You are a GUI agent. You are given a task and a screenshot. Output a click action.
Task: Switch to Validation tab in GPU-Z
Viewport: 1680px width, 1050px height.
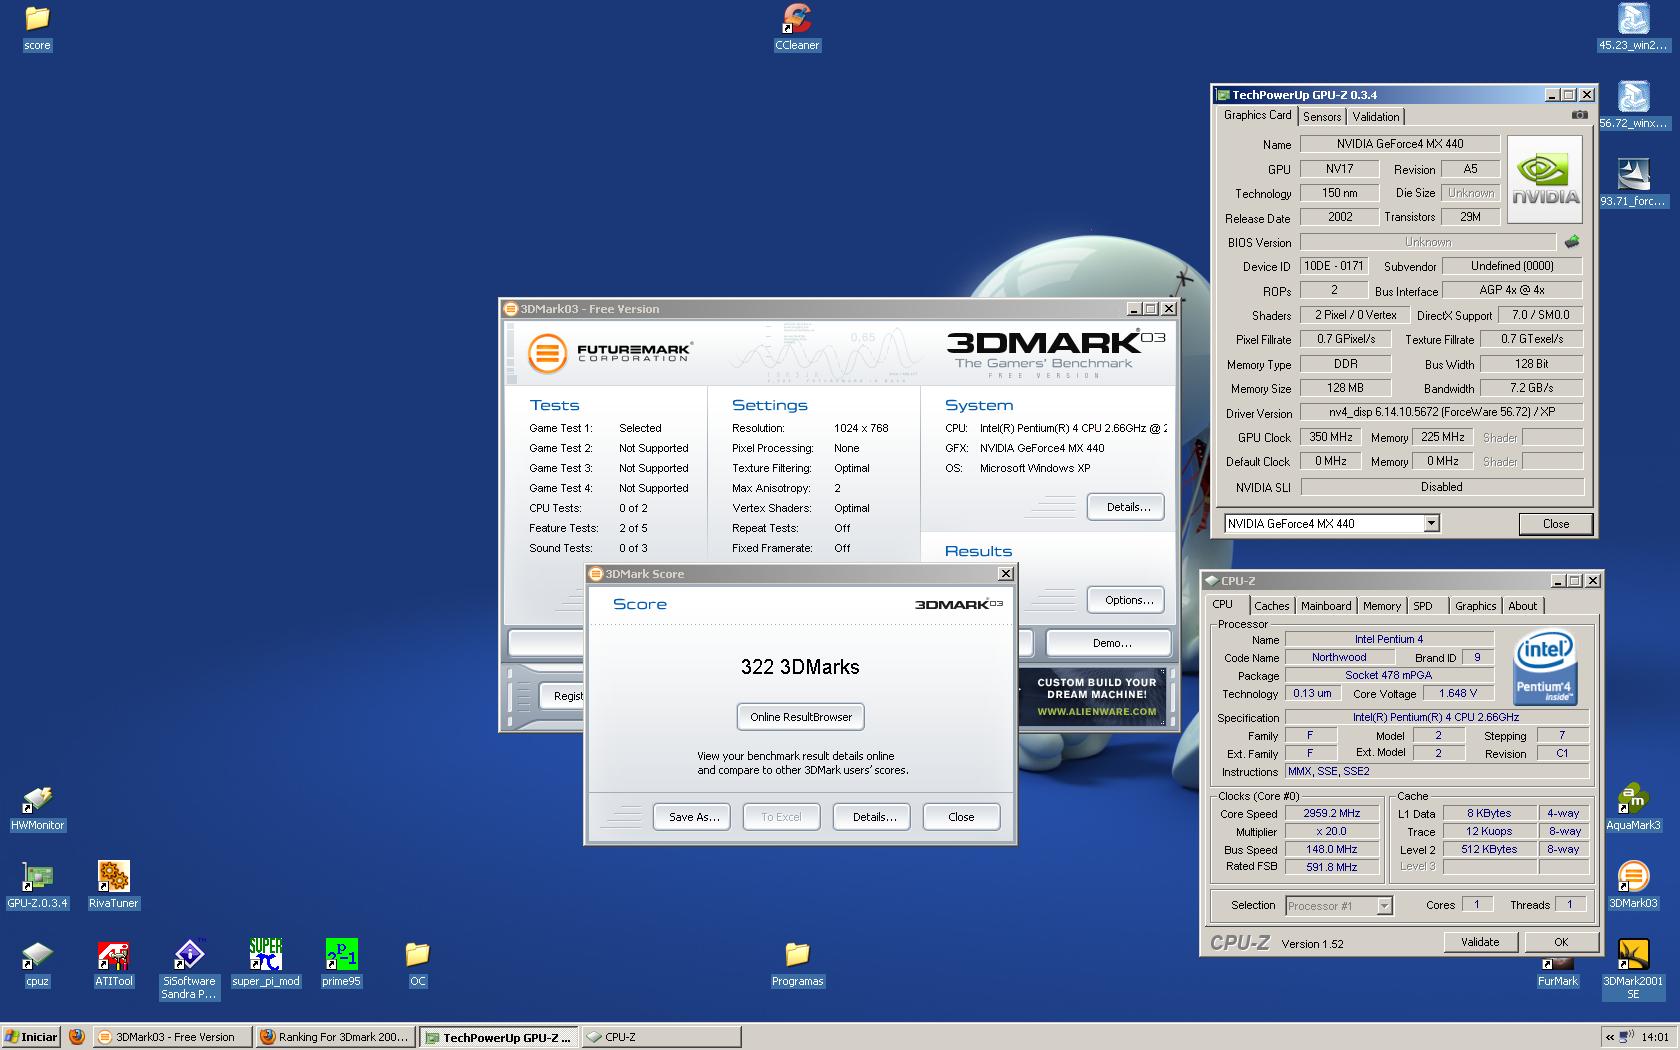1376,117
